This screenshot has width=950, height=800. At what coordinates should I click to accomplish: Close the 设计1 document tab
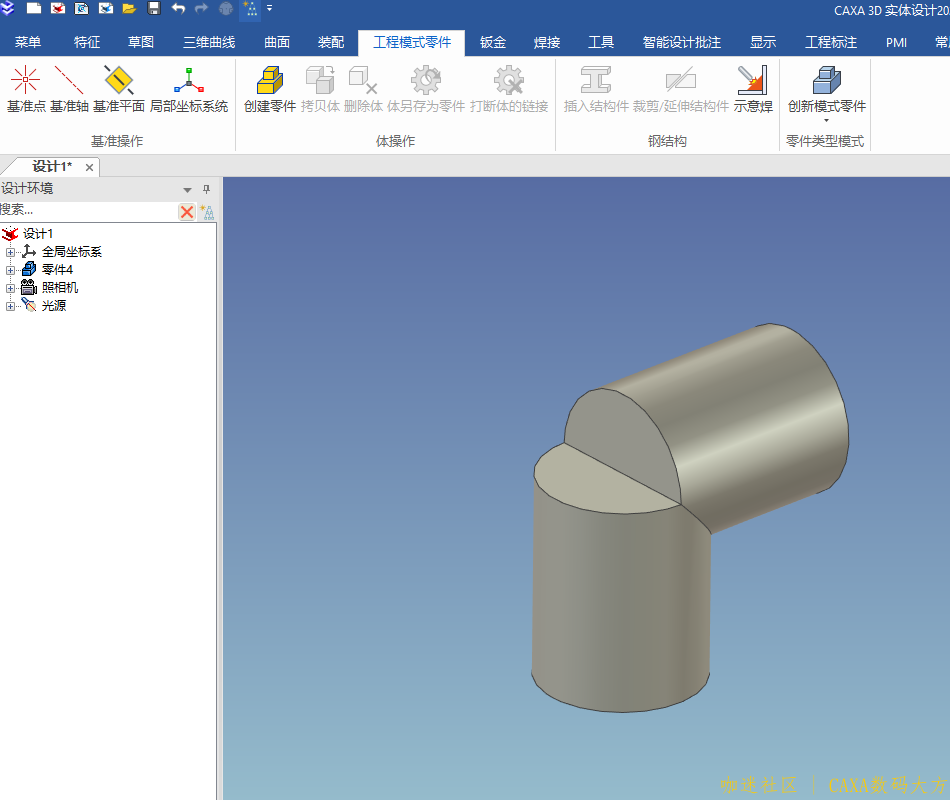click(x=89, y=167)
